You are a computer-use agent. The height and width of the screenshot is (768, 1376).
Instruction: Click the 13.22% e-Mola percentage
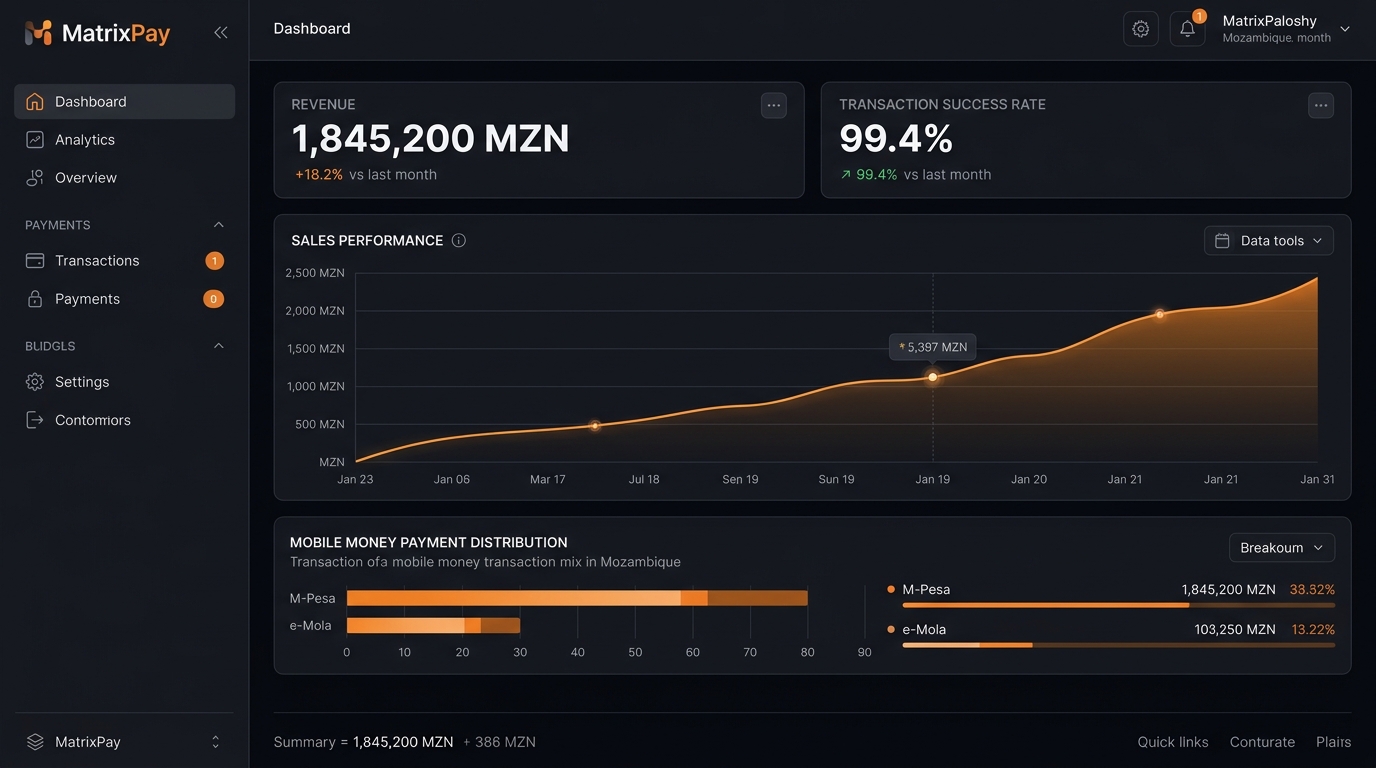click(x=1313, y=630)
